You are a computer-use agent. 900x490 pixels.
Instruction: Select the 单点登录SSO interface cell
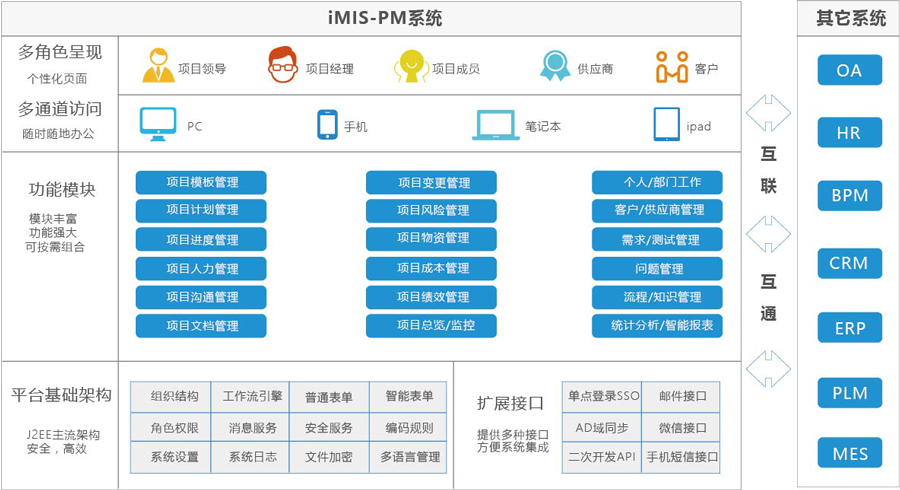pyautogui.click(x=602, y=396)
